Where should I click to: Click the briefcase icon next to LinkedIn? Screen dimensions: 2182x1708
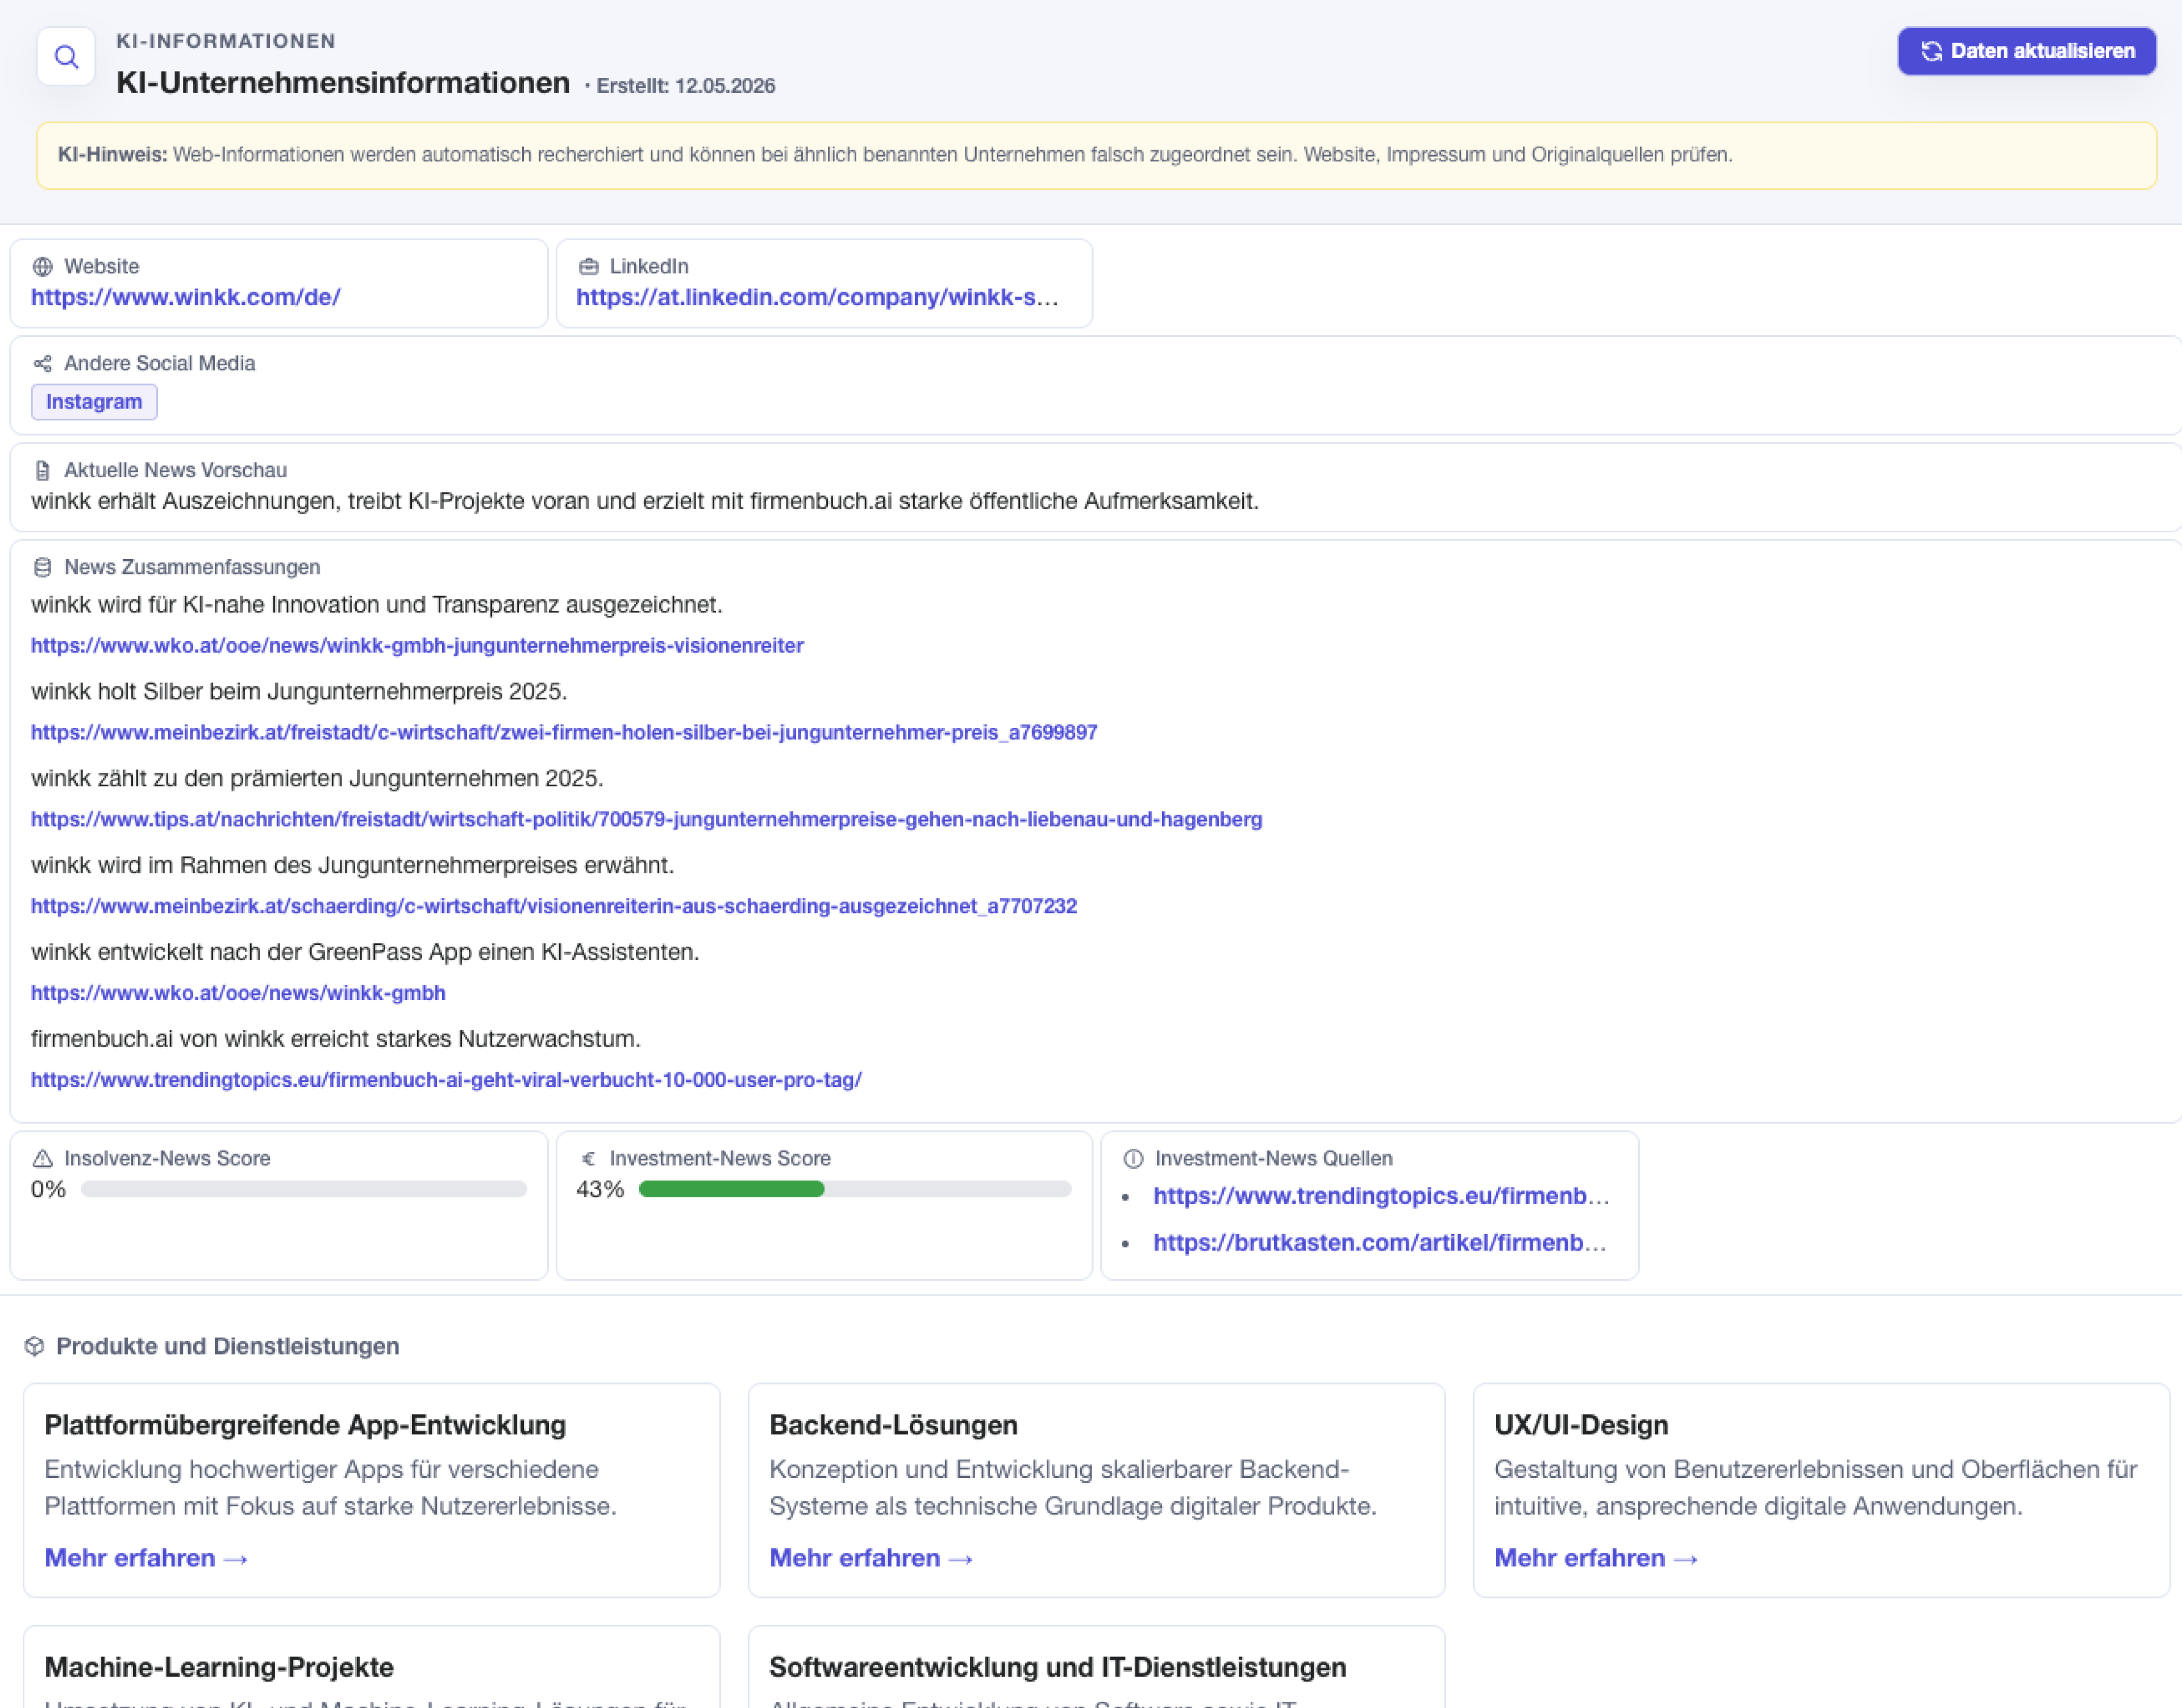(x=588, y=267)
